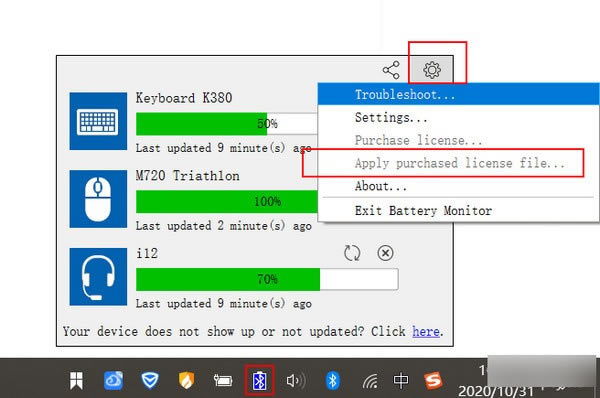Click the Keyboard K380 50% battery bar

[227, 124]
